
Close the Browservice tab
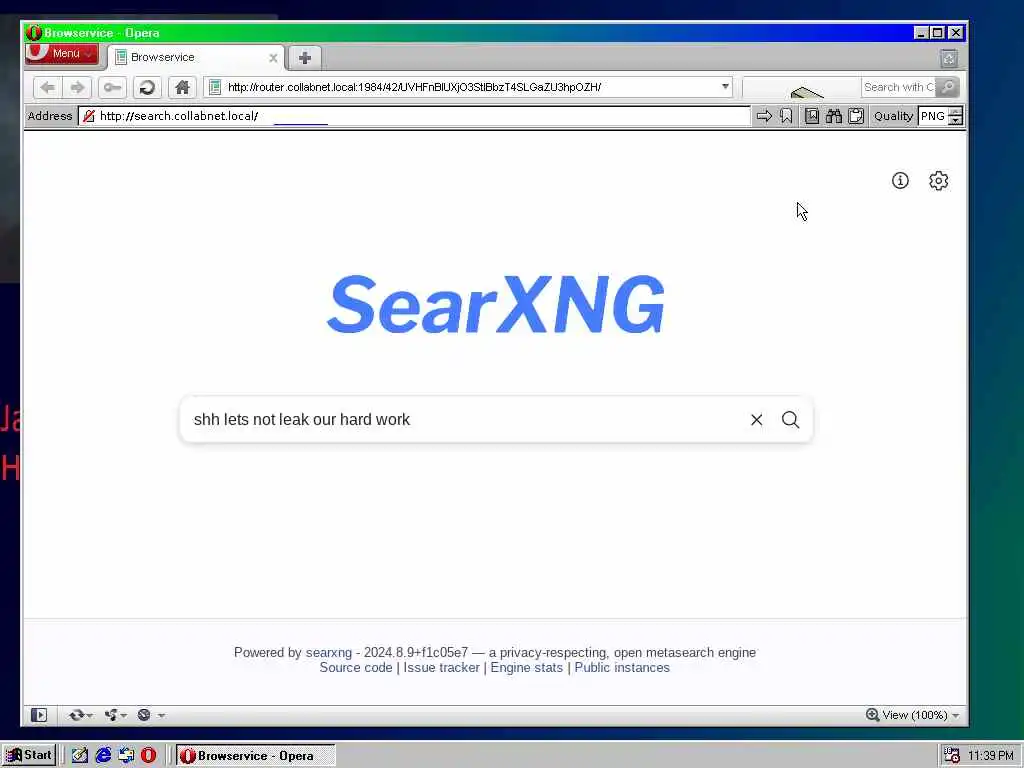coord(273,58)
